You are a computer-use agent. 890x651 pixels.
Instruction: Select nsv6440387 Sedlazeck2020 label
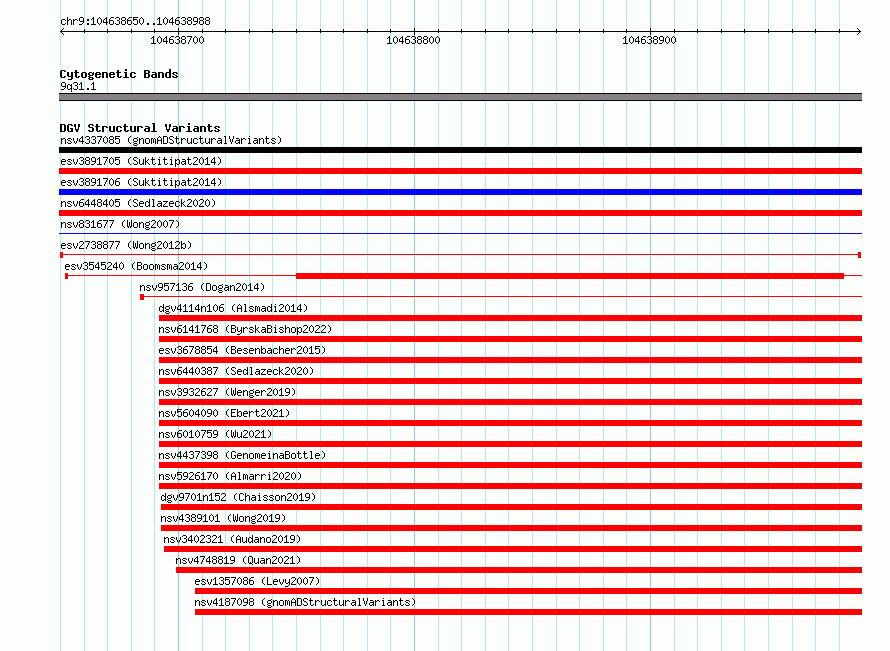pyautogui.click(x=236, y=371)
